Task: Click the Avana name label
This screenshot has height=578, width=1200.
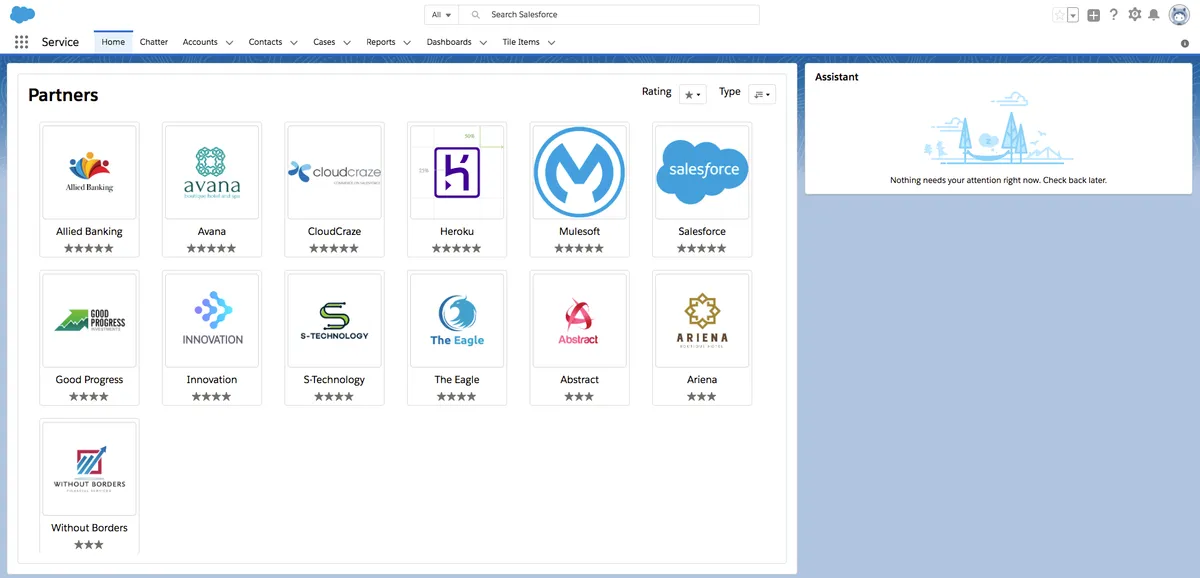Action: (x=212, y=231)
